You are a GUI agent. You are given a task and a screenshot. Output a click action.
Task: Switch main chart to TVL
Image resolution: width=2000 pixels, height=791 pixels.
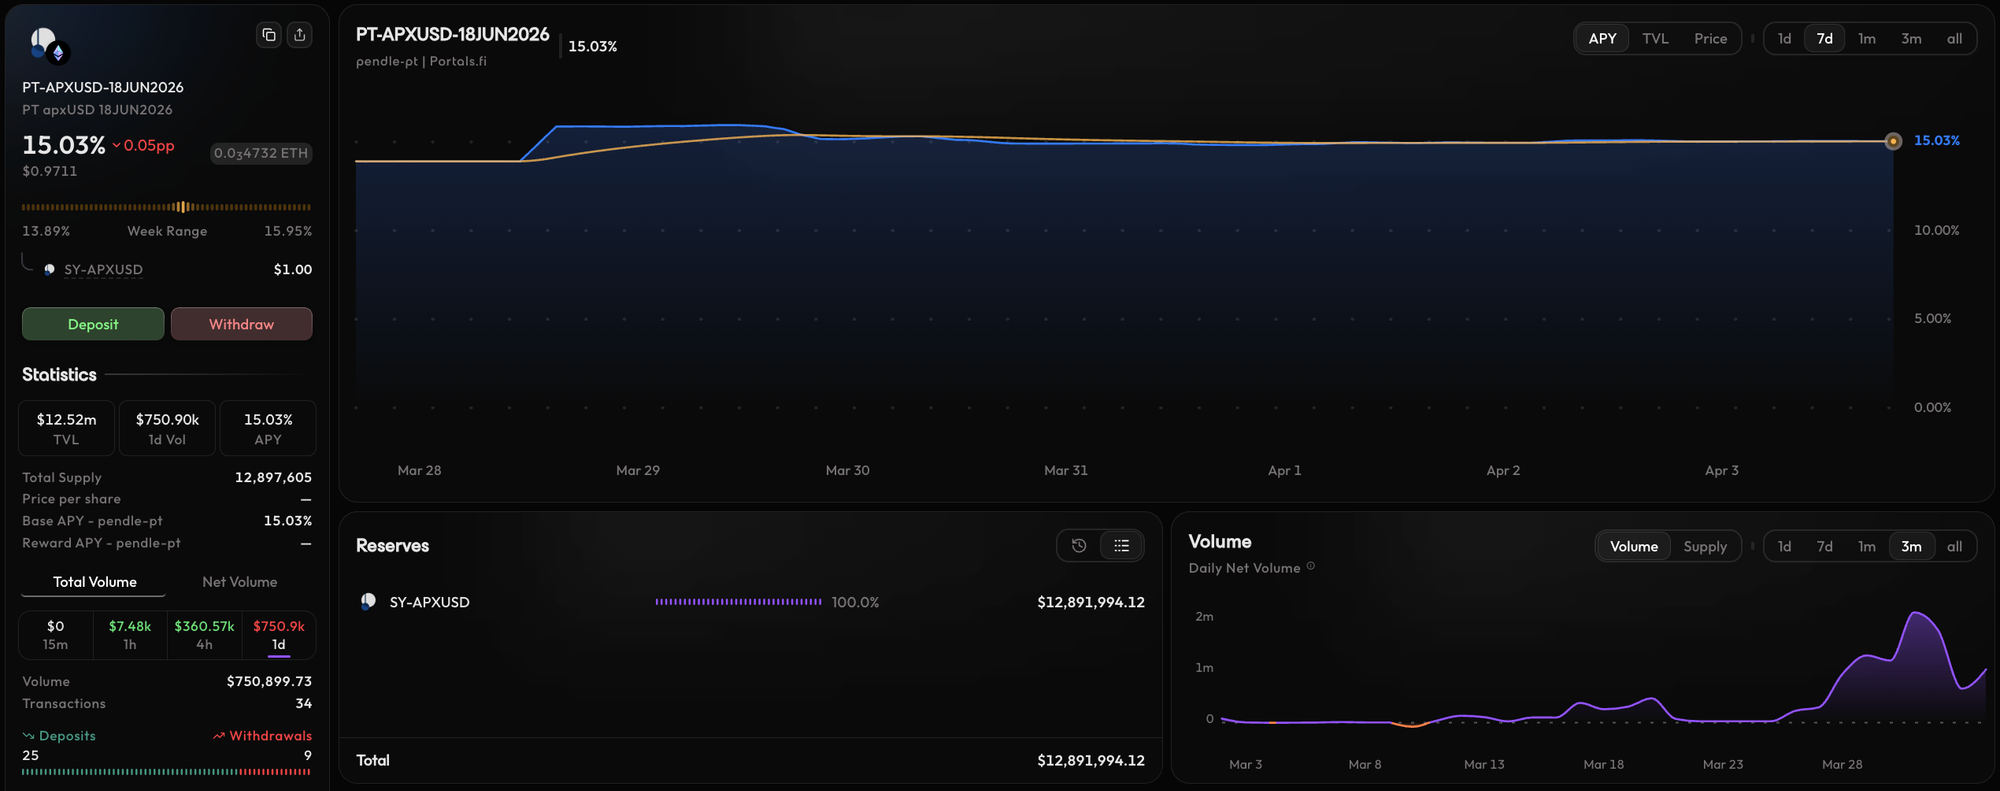(1655, 39)
